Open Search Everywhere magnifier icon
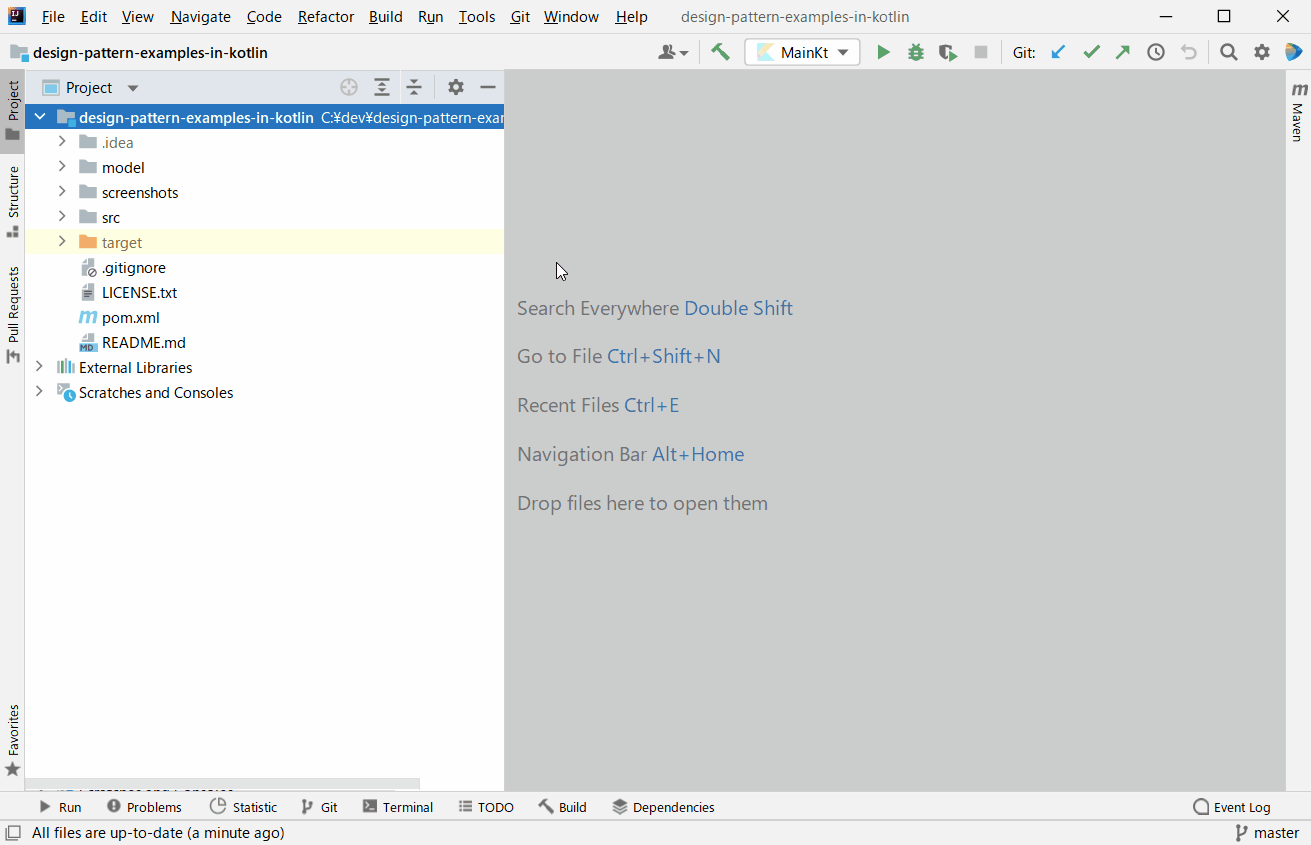 coord(1229,52)
